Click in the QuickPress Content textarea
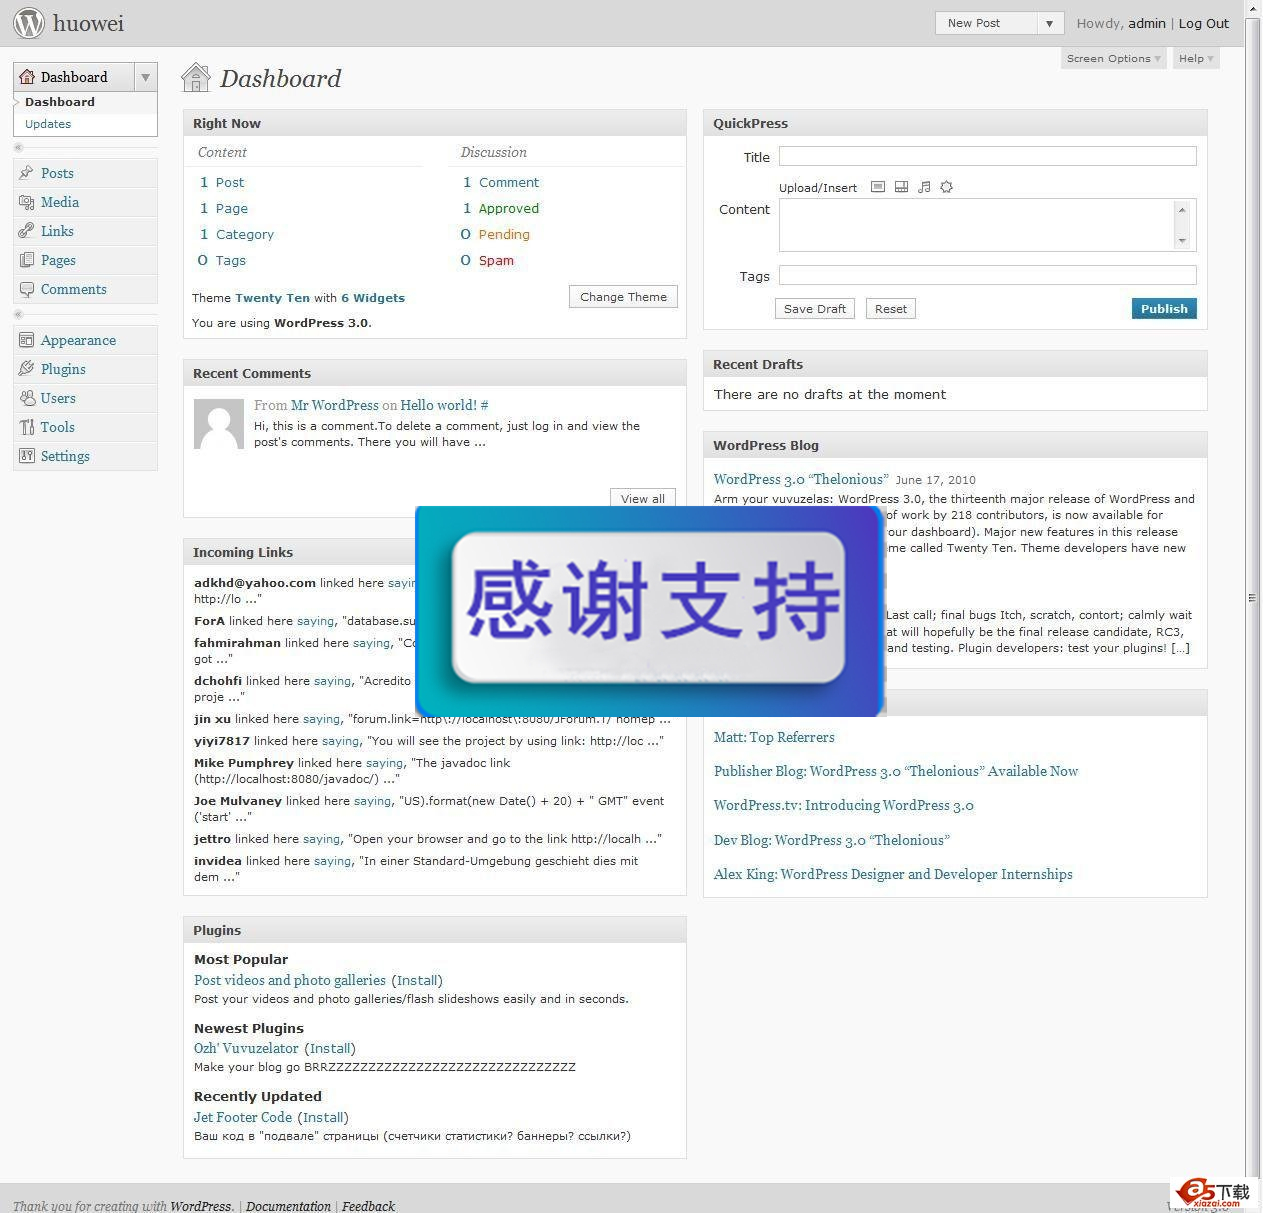Screen dimensions: 1263x1213 (x=977, y=225)
